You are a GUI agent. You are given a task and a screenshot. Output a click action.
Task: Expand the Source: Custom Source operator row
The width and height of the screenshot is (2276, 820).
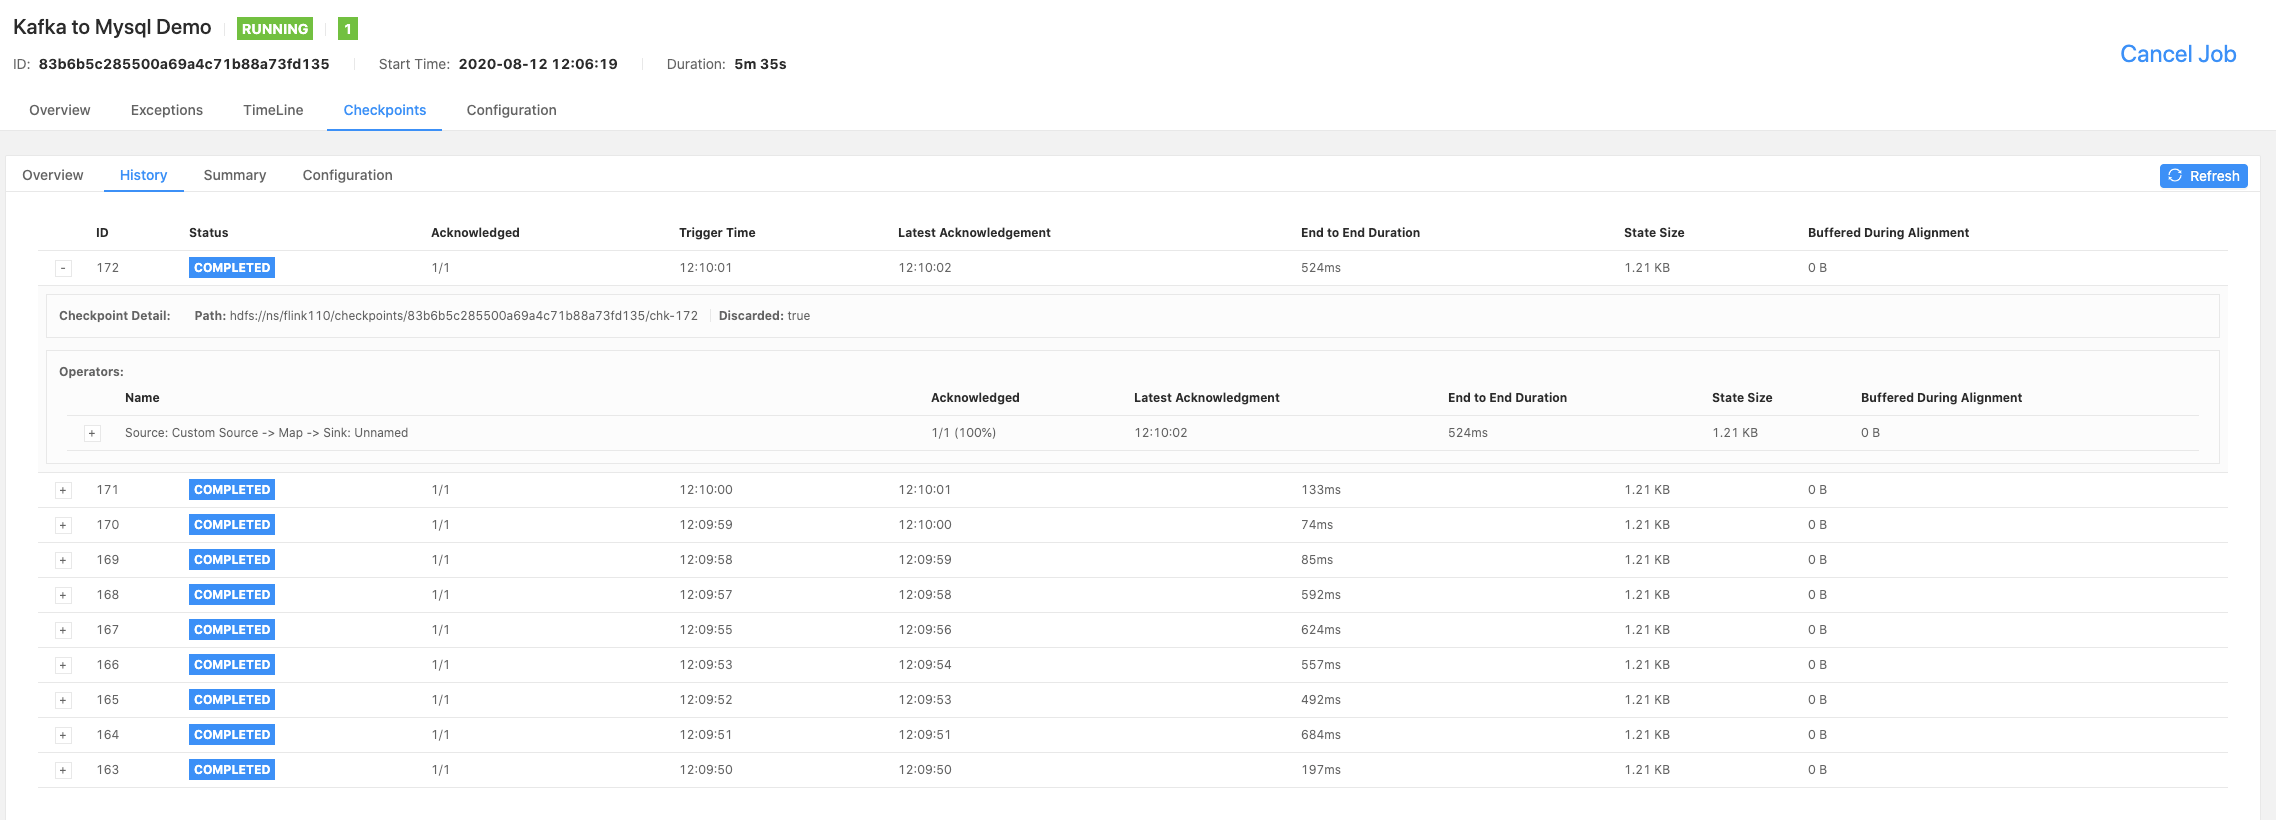point(92,433)
